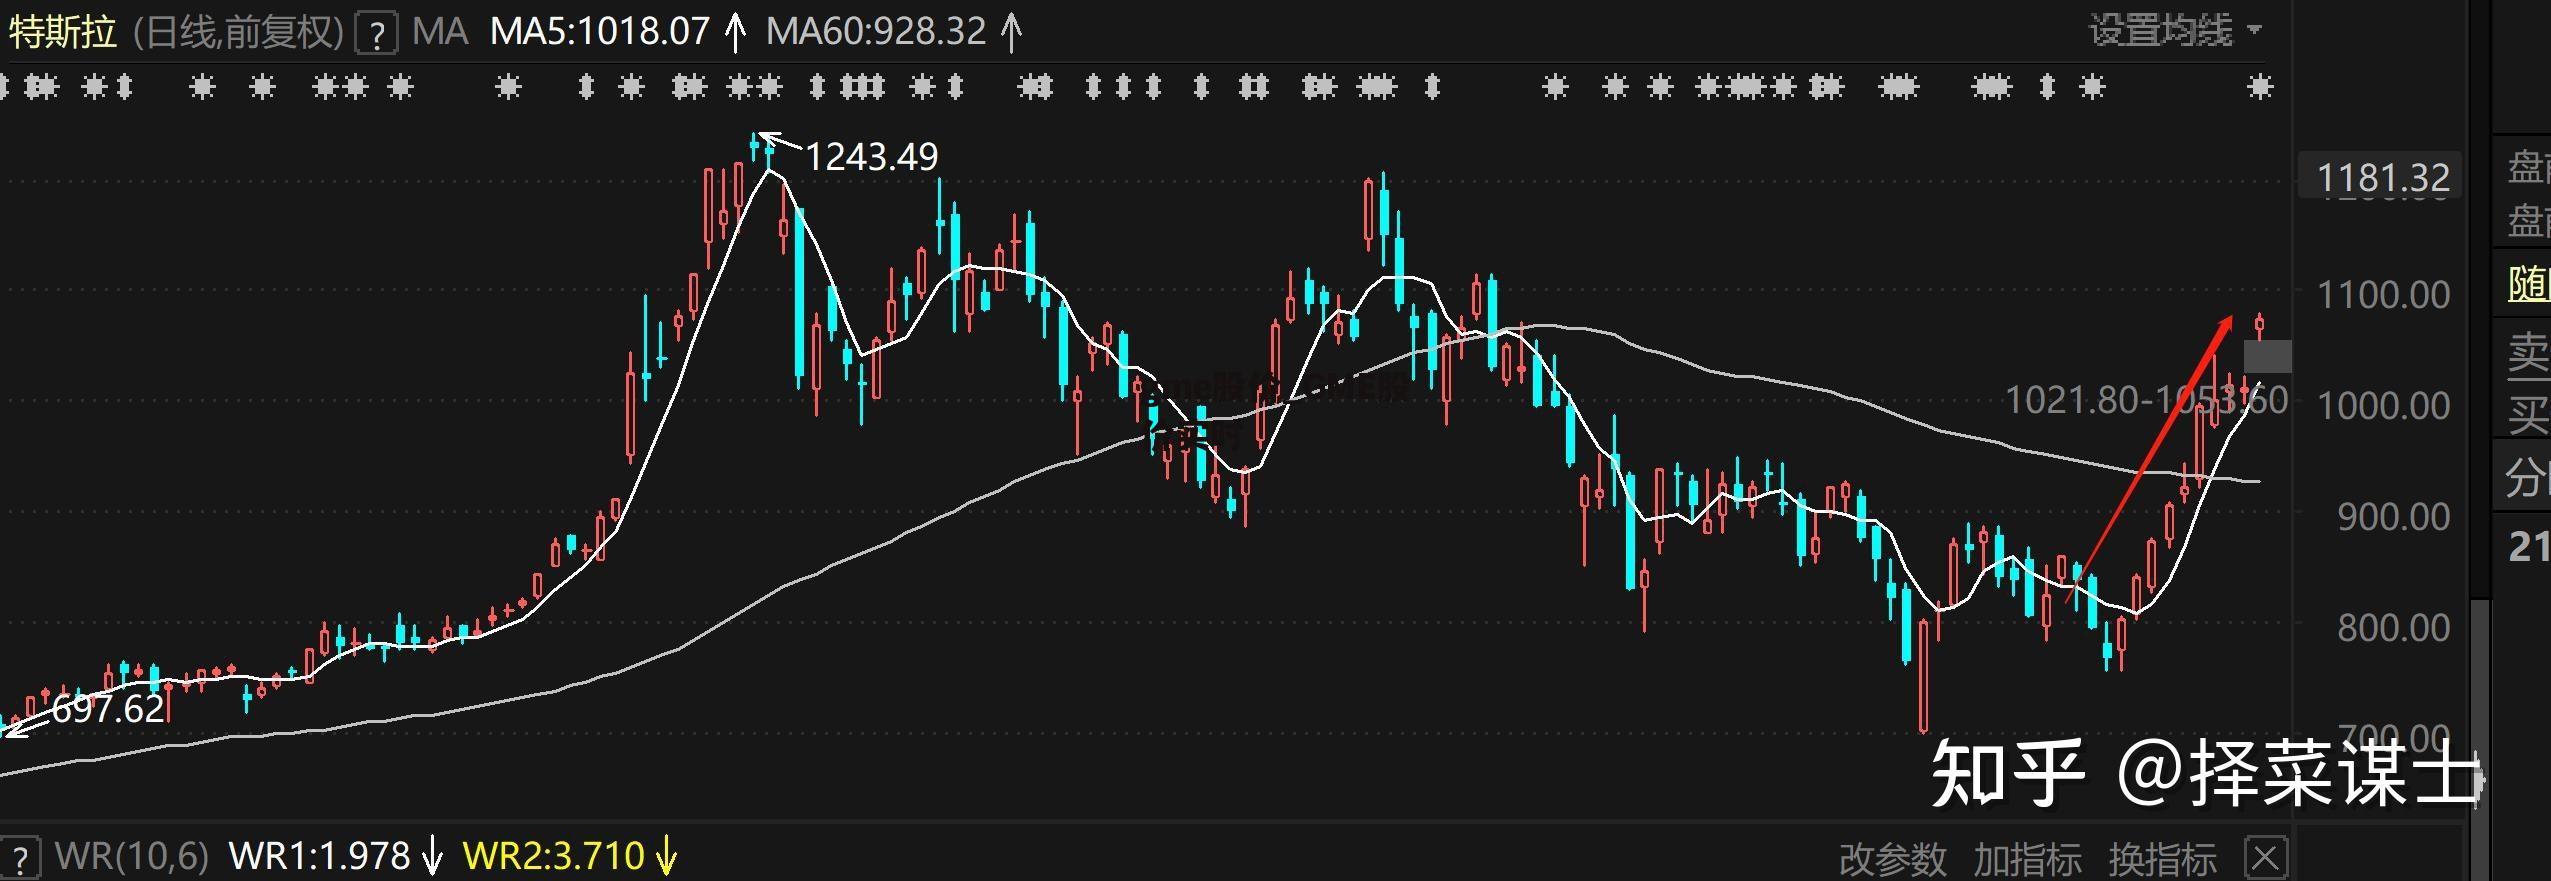Click the 1021.80-1053.60 range annotation
The height and width of the screenshot is (881, 2551).
2147,400
